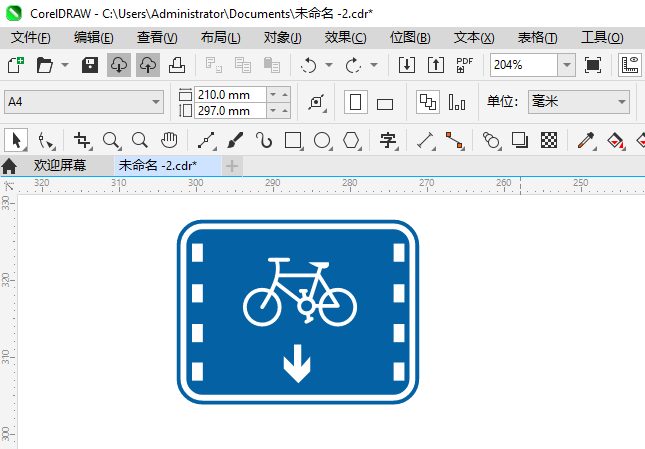Click the Paste clipboard icon
Viewport: 645px width, 449px height.
pyautogui.click(x=271, y=65)
